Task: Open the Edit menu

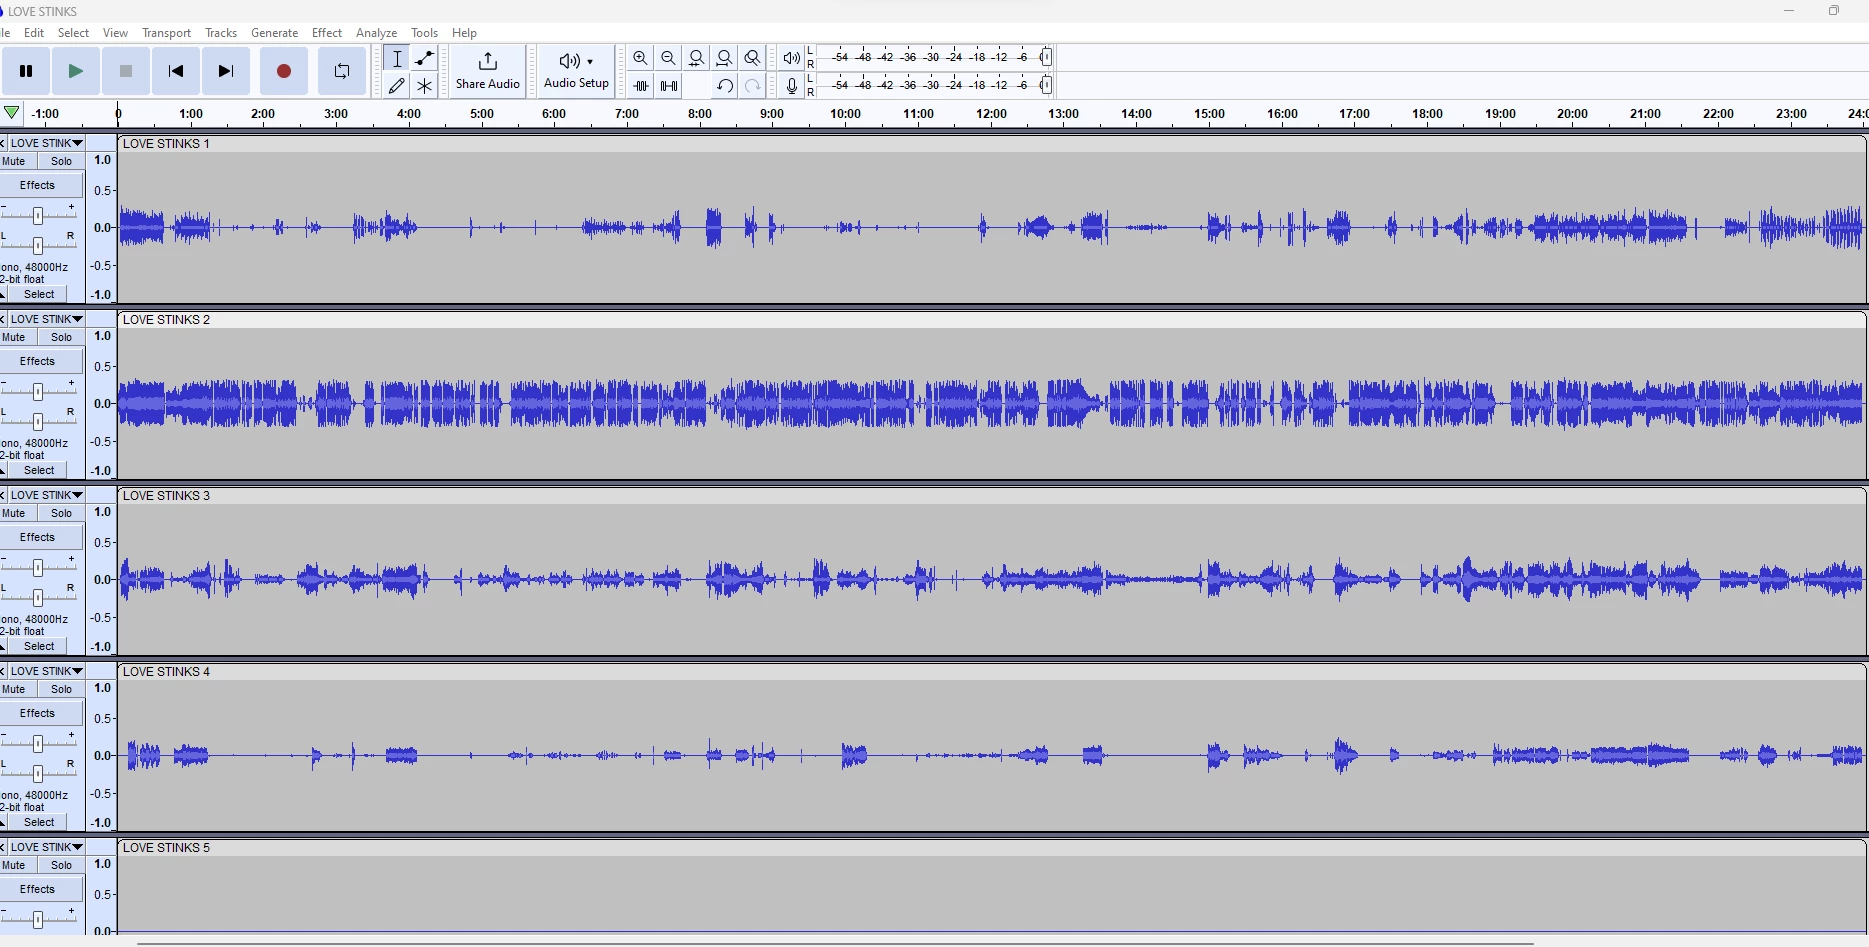Action: pos(34,33)
